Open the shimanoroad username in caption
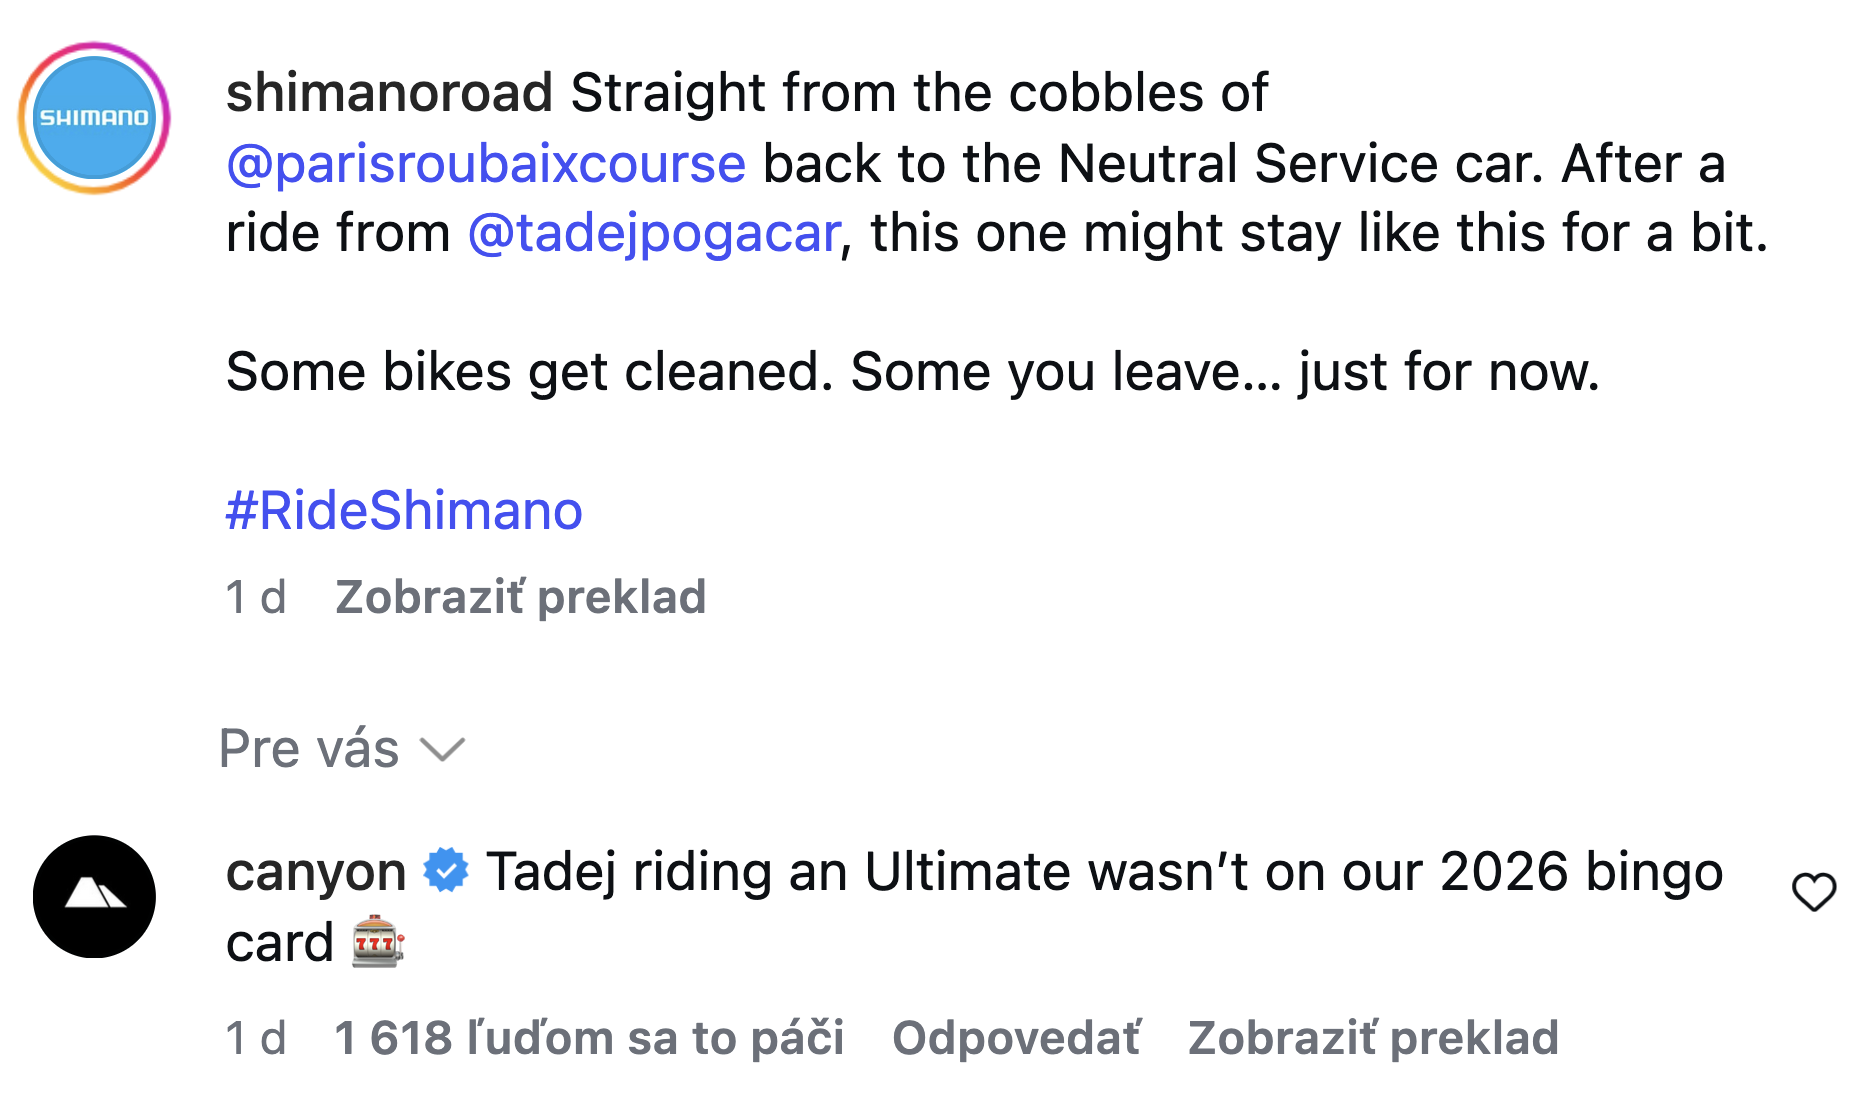Viewport: 1876px width, 1120px height. pyautogui.click(x=389, y=93)
